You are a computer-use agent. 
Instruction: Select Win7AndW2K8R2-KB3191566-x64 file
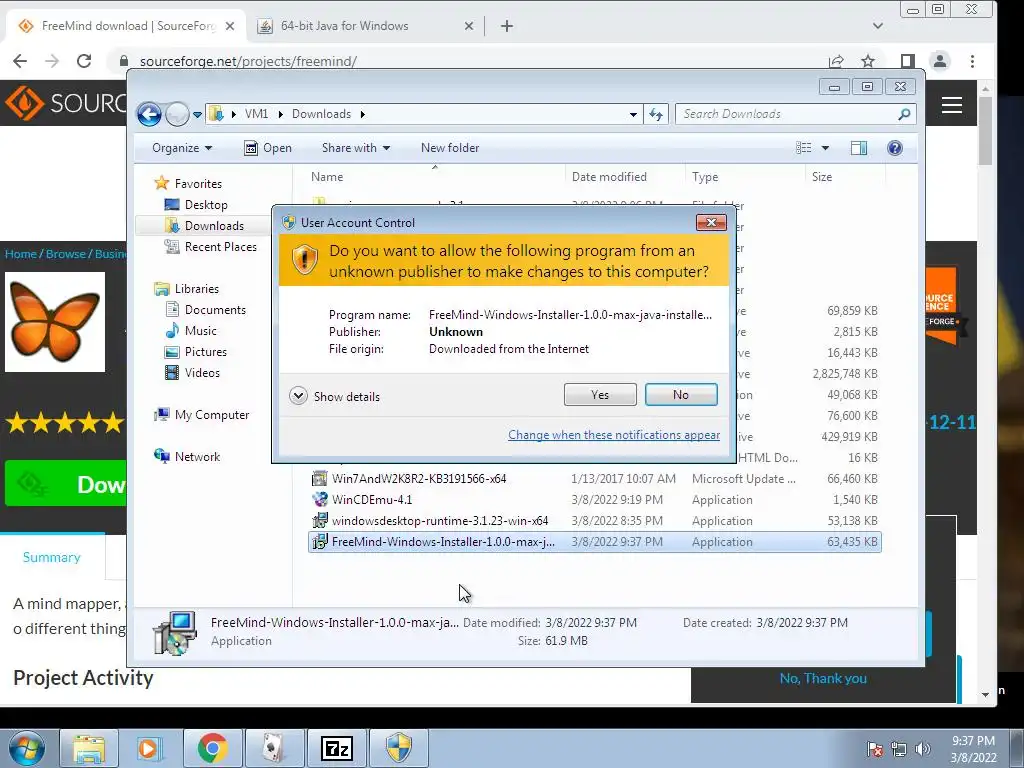[x=594, y=479]
